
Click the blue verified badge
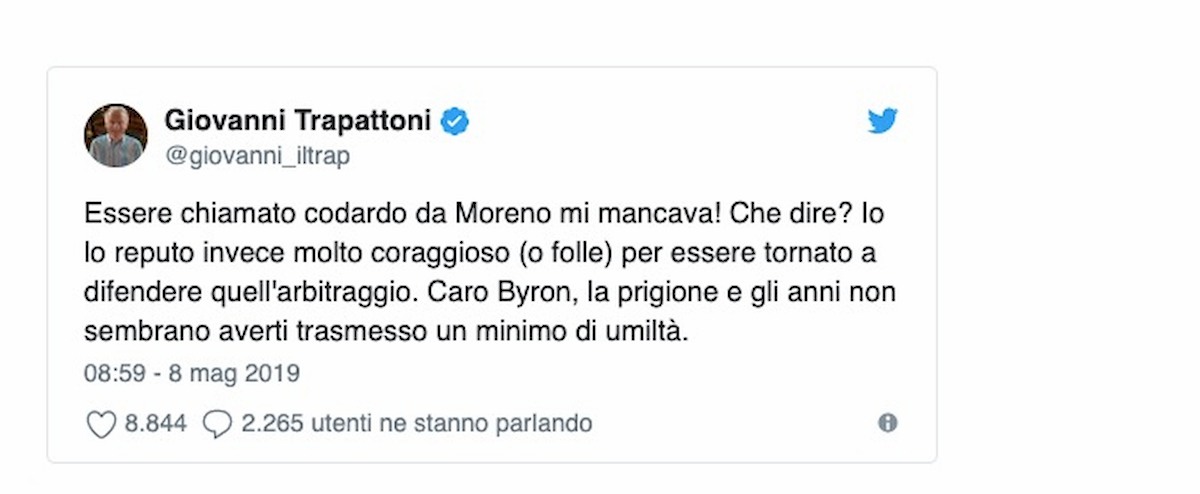coord(456,121)
